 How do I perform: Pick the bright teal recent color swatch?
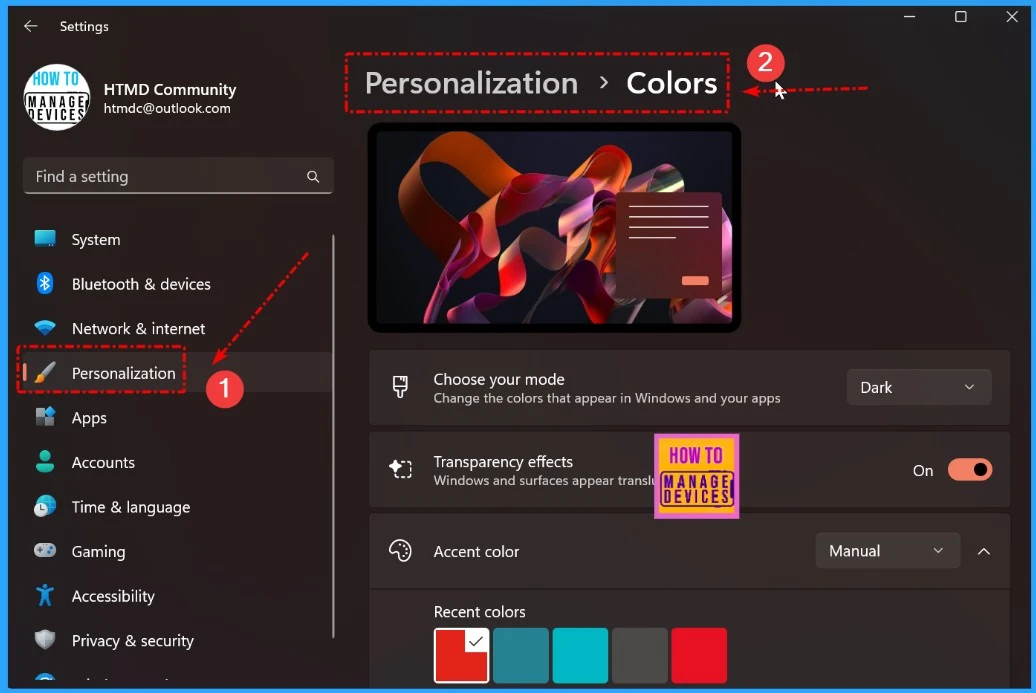580,655
